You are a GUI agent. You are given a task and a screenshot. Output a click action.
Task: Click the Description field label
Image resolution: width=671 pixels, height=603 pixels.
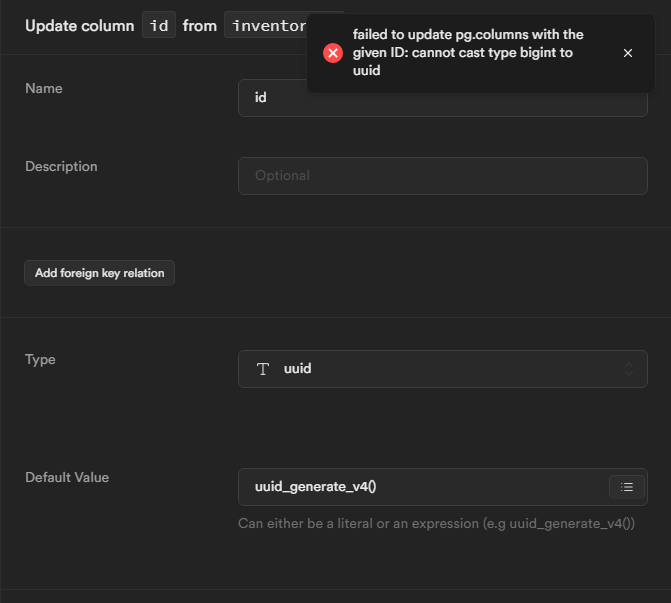pyautogui.click(x=61, y=166)
